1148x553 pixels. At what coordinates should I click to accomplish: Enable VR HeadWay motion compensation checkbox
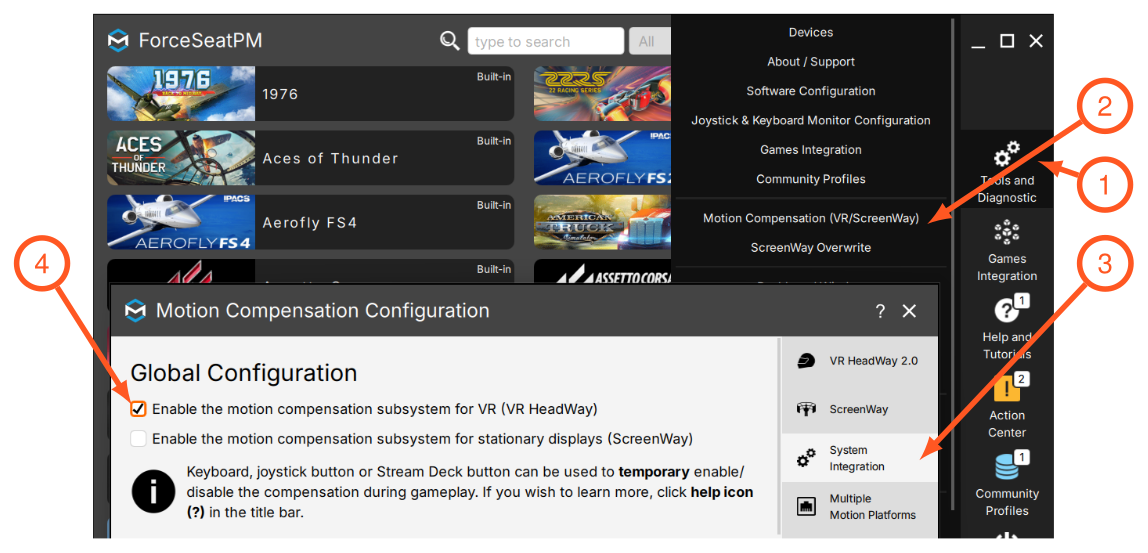[x=138, y=409]
